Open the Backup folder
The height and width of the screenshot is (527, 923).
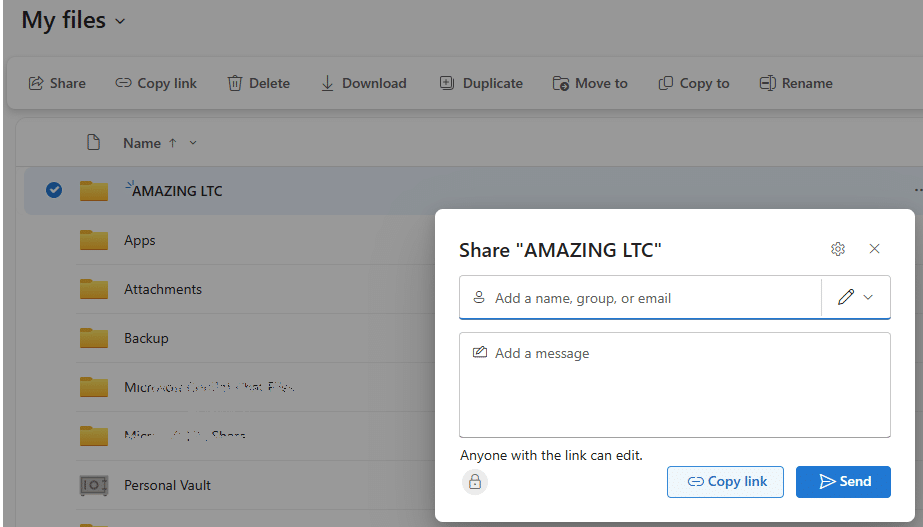point(146,339)
